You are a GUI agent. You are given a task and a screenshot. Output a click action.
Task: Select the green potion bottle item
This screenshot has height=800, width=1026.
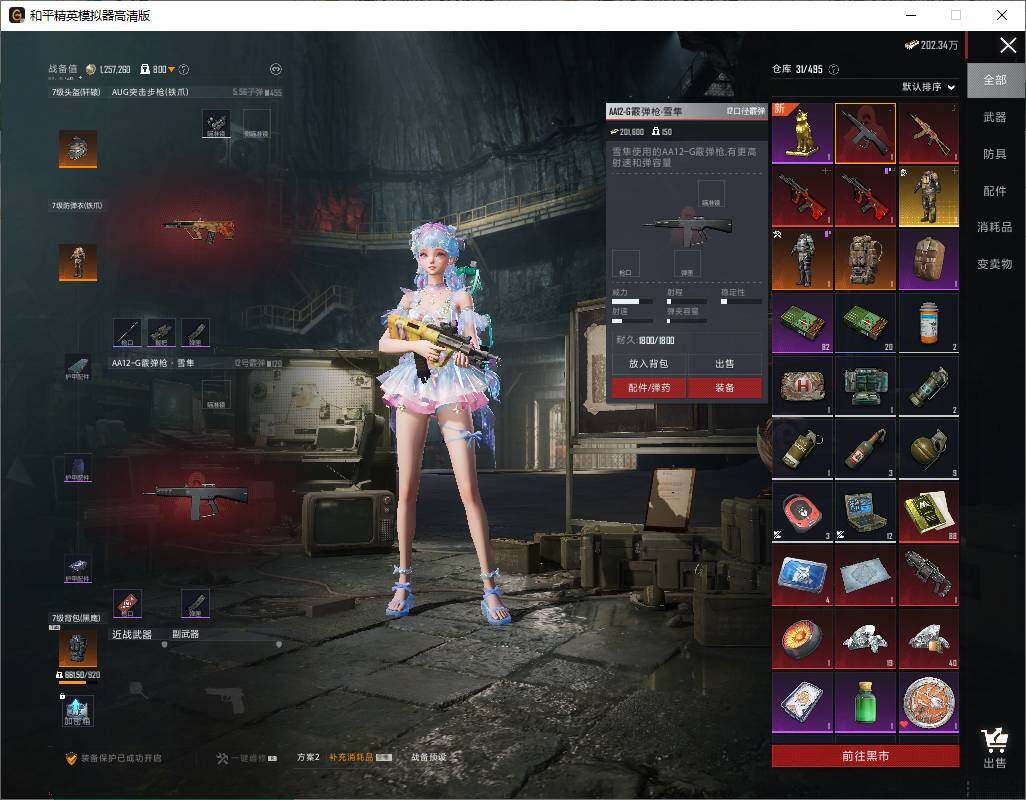point(865,702)
